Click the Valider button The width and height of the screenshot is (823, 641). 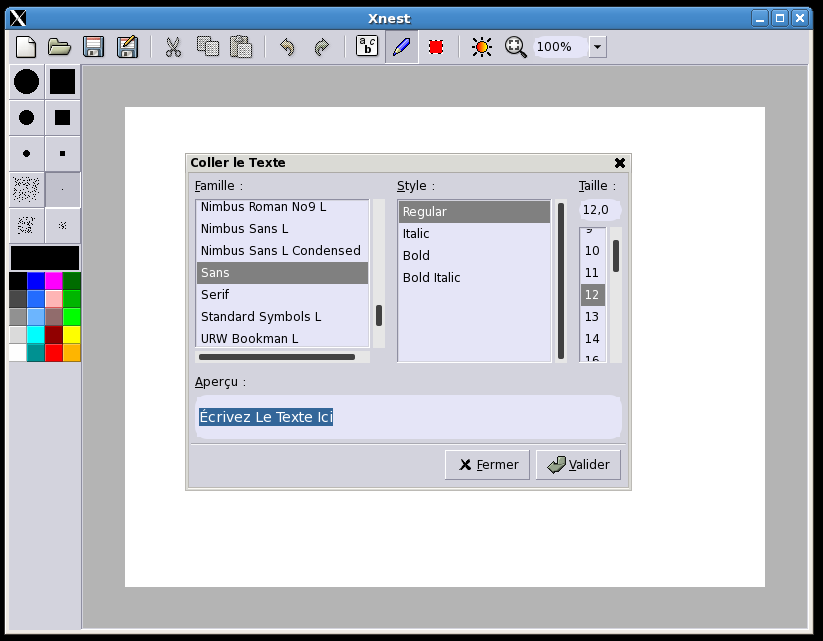[x=578, y=465]
